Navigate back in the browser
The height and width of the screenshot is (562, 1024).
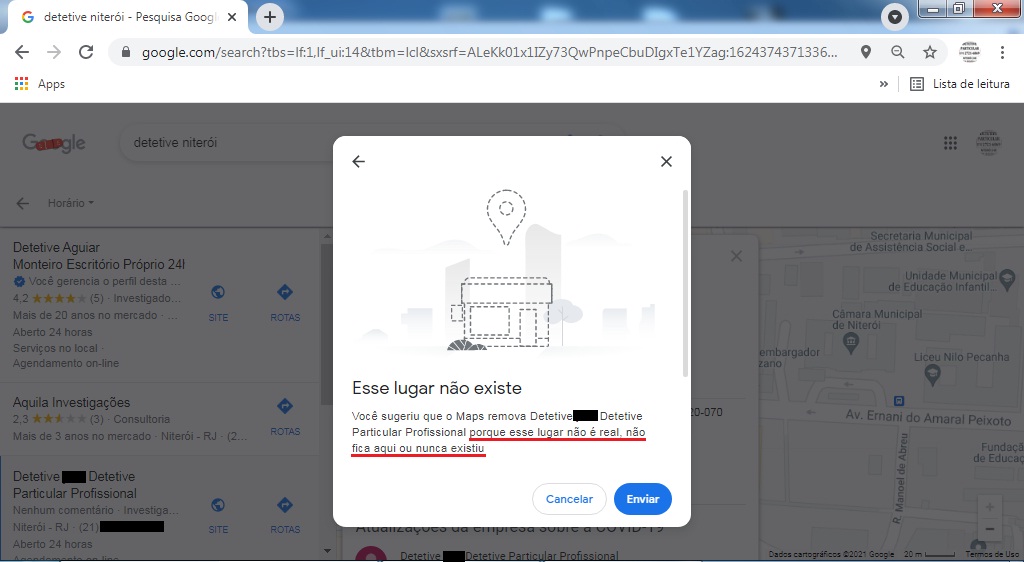pos(22,52)
